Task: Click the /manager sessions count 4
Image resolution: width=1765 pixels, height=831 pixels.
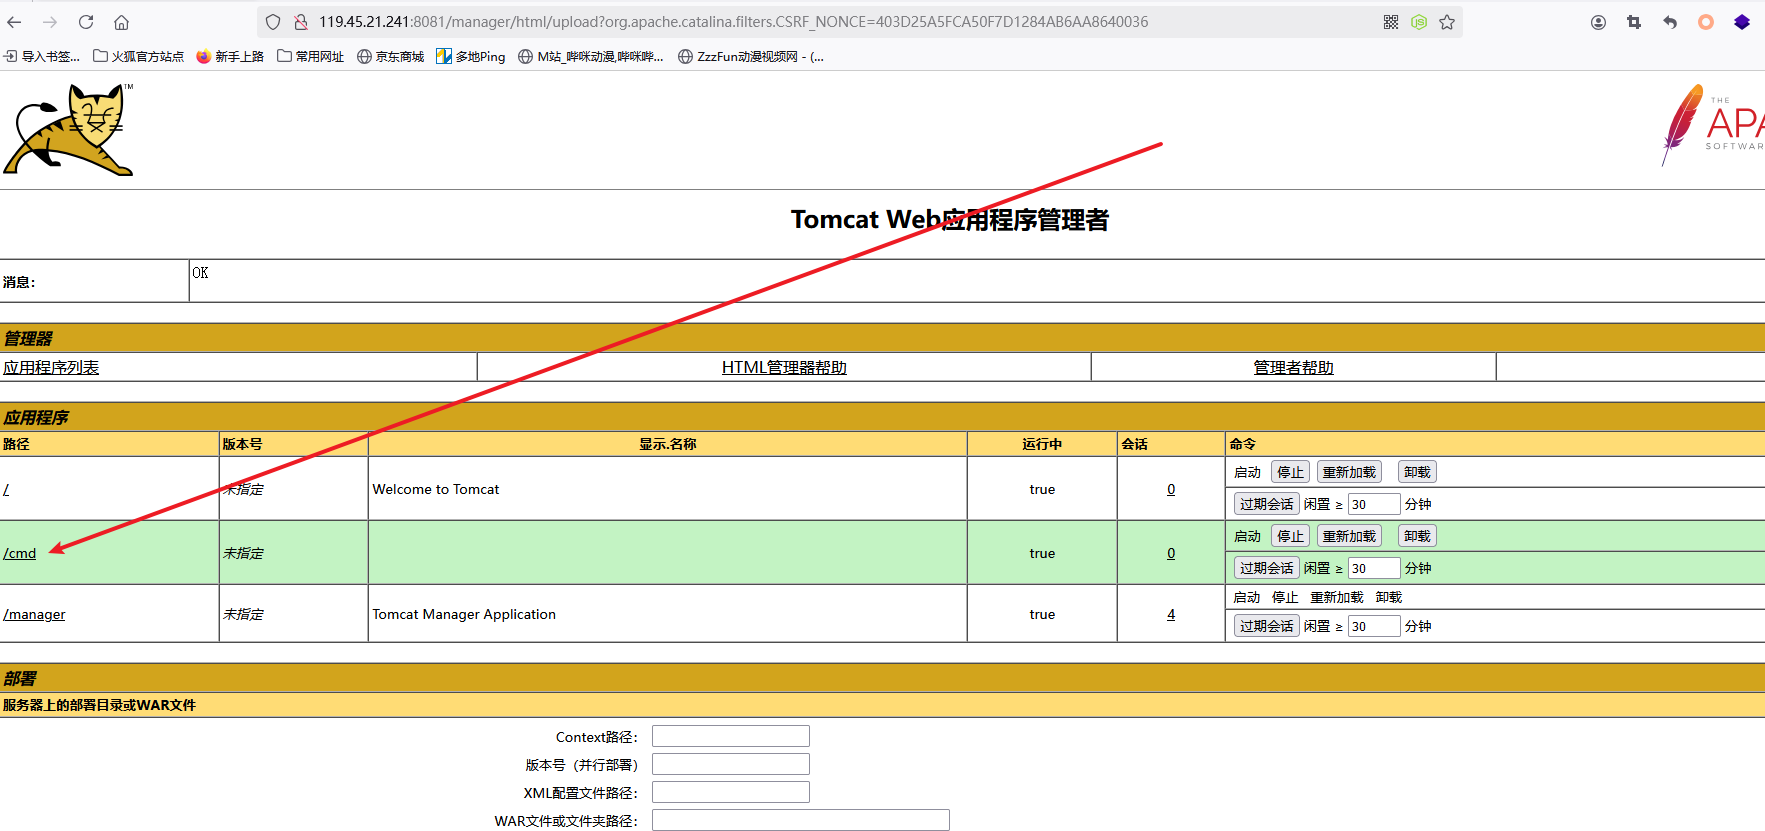Action: pyautogui.click(x=1171, y=614)
